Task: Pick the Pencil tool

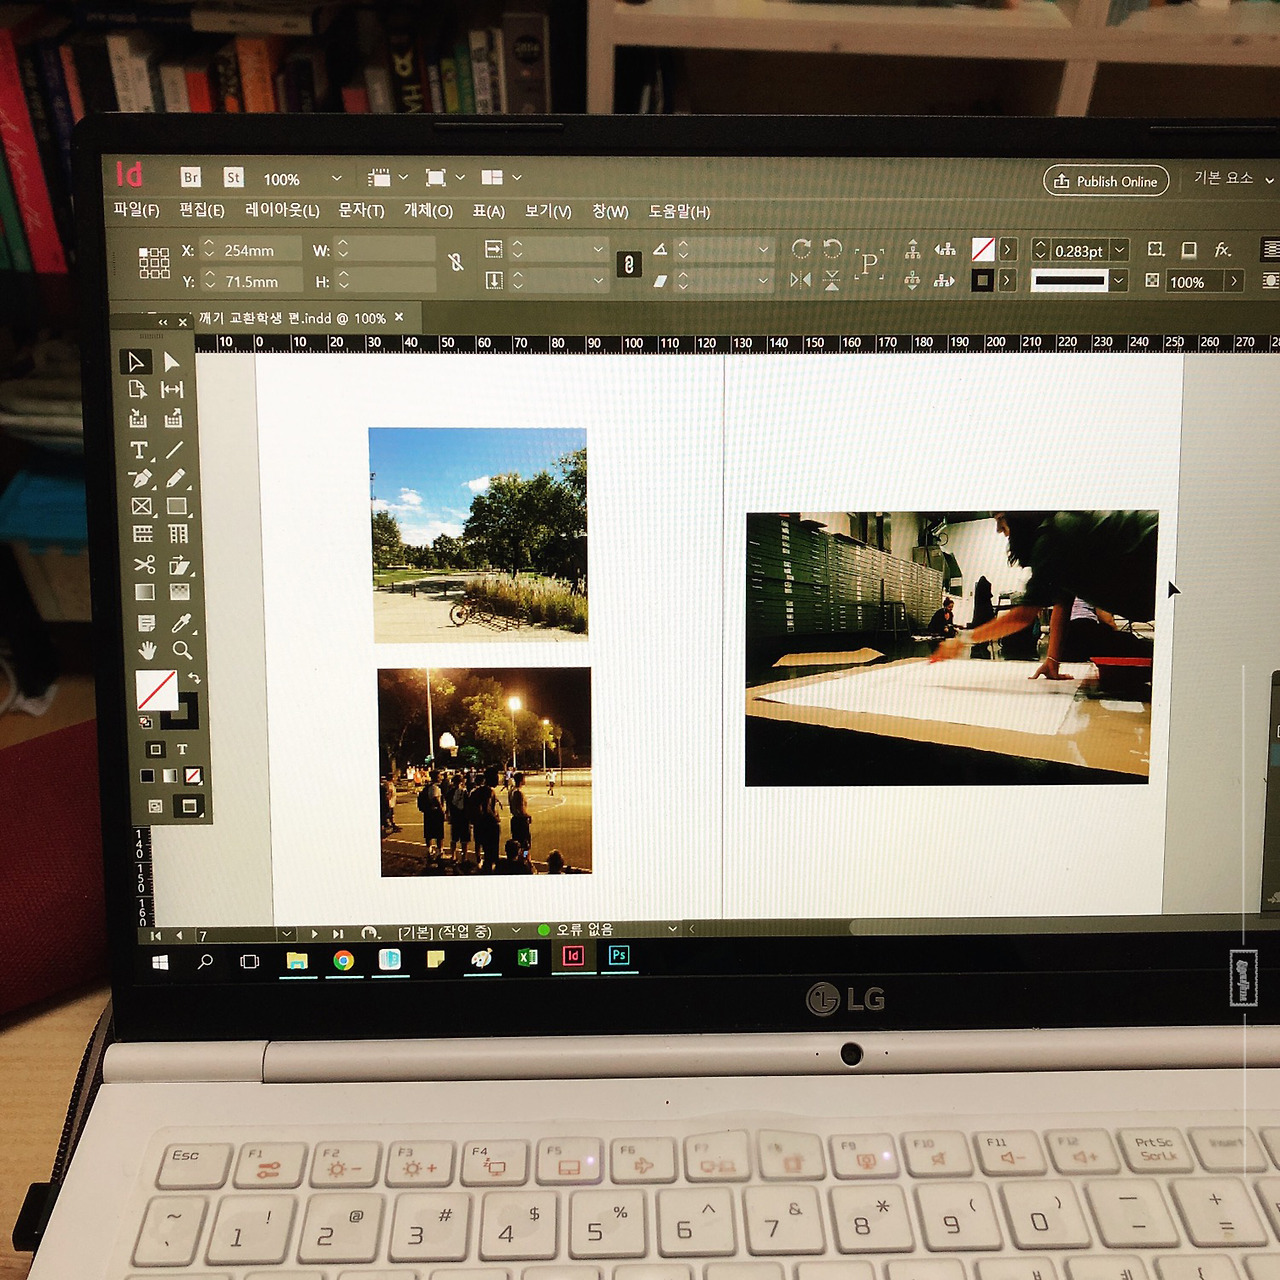Action: (176, 479)
